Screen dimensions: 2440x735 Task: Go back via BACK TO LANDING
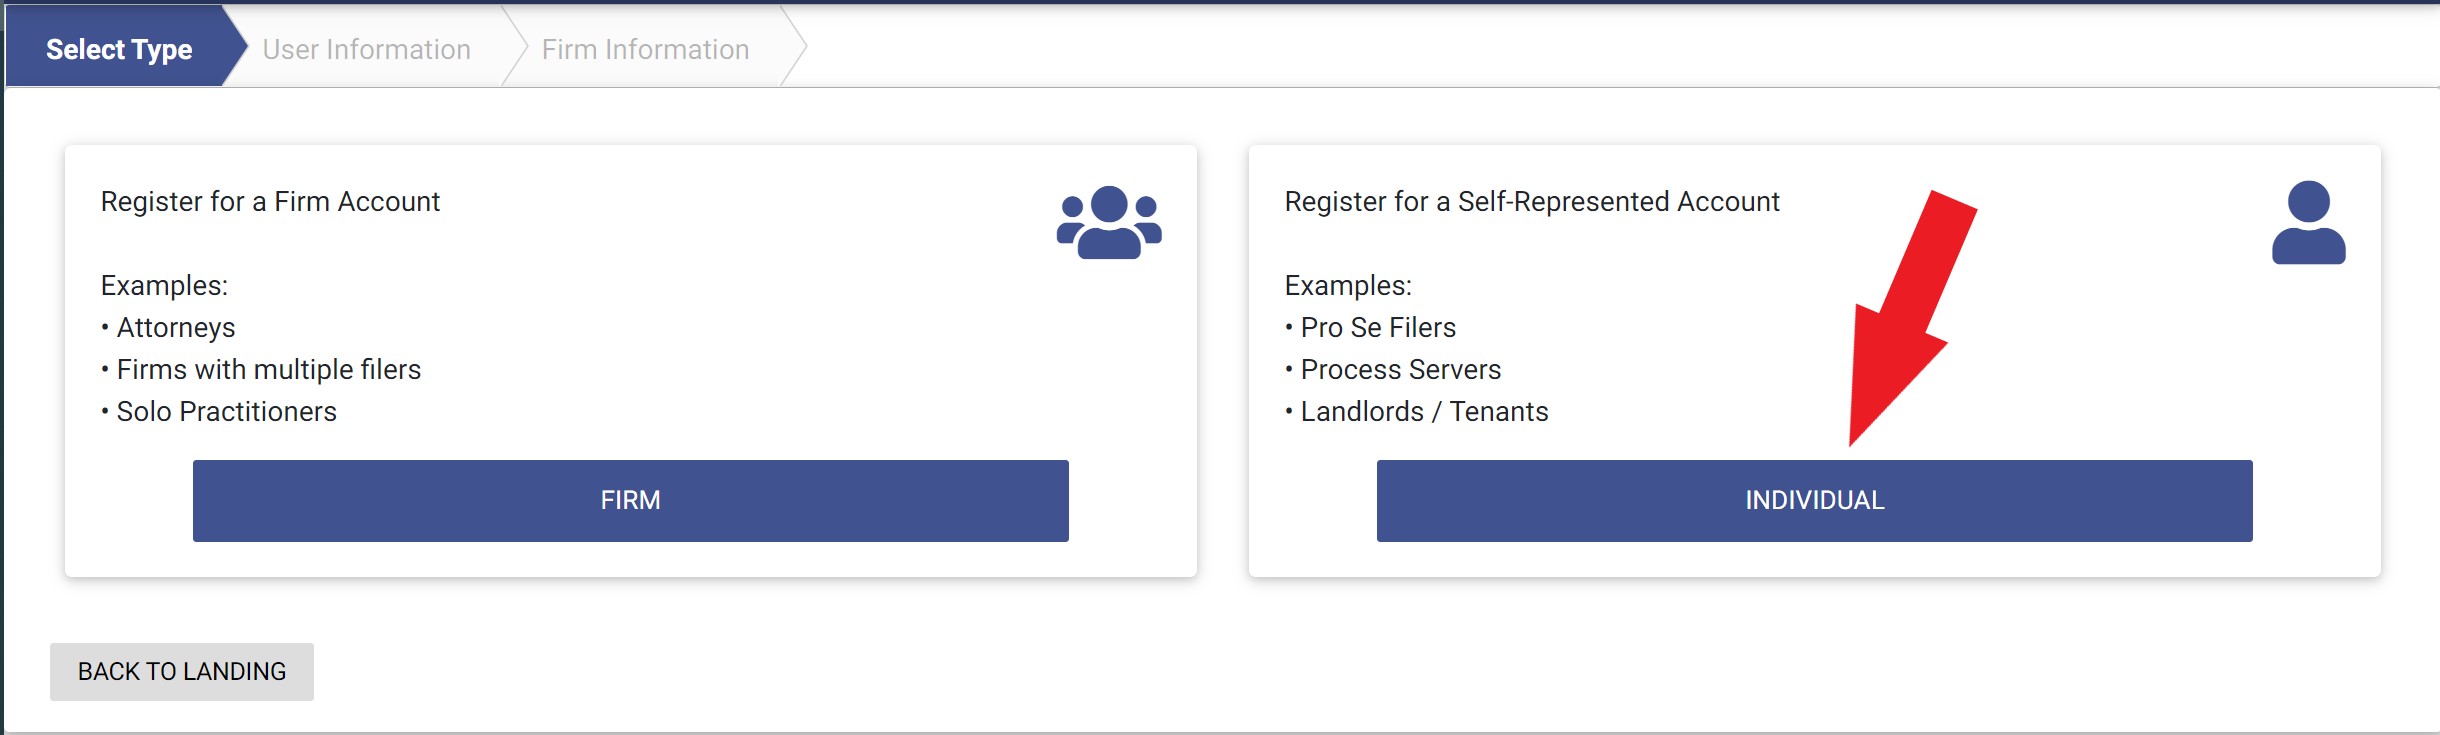(182, 671)
